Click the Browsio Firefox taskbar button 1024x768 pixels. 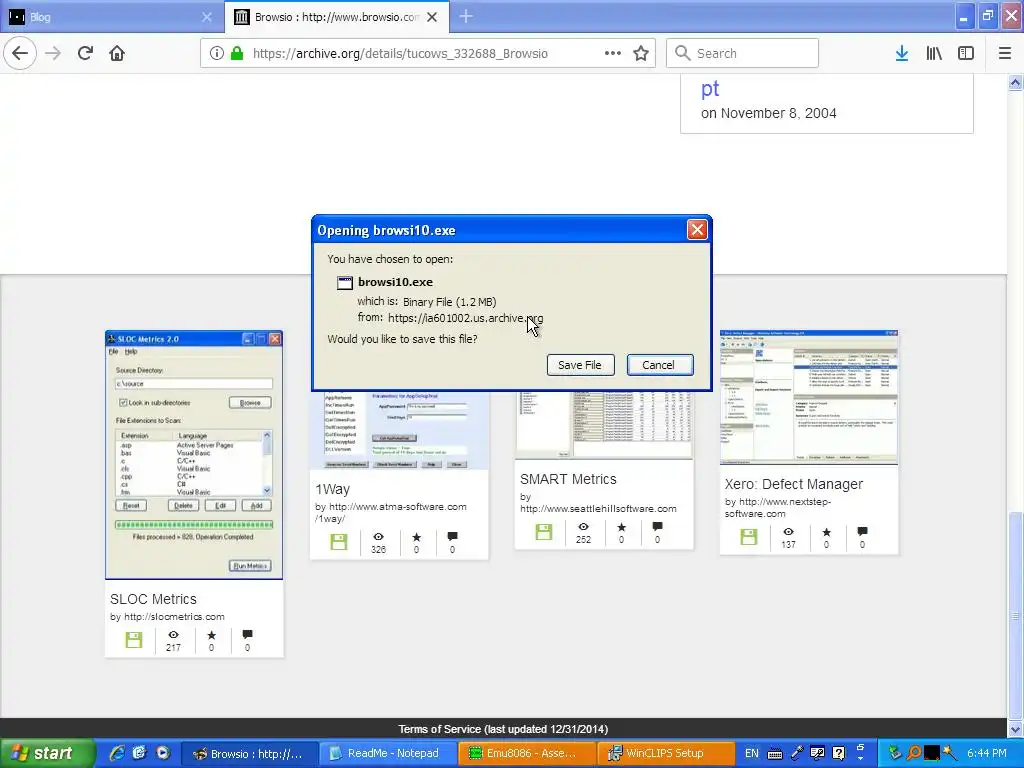250,753
